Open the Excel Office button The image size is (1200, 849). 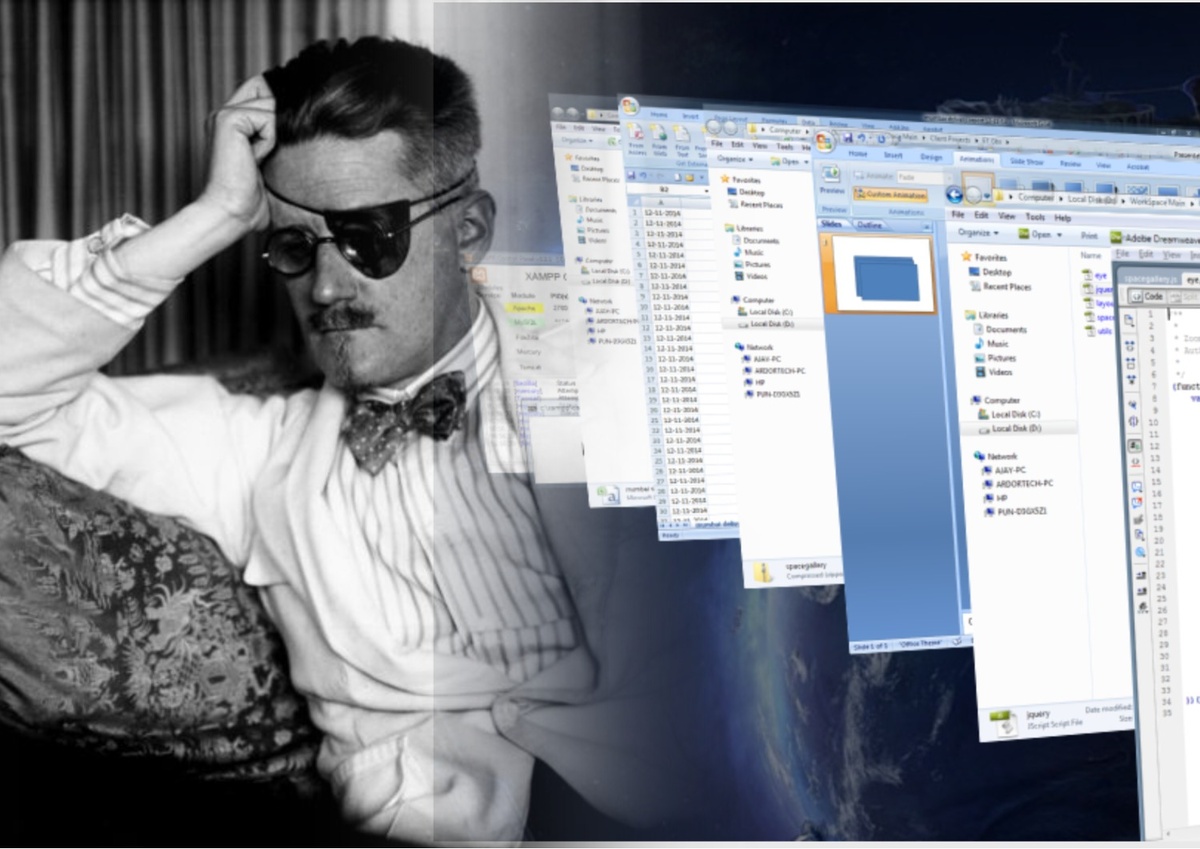(629, 106)
